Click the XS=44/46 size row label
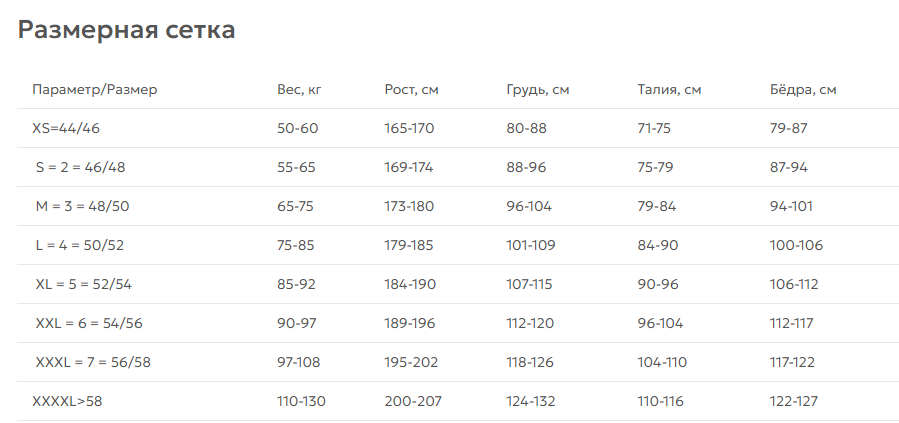The height and width of the screenshot is (423, 899). [66, 128]
